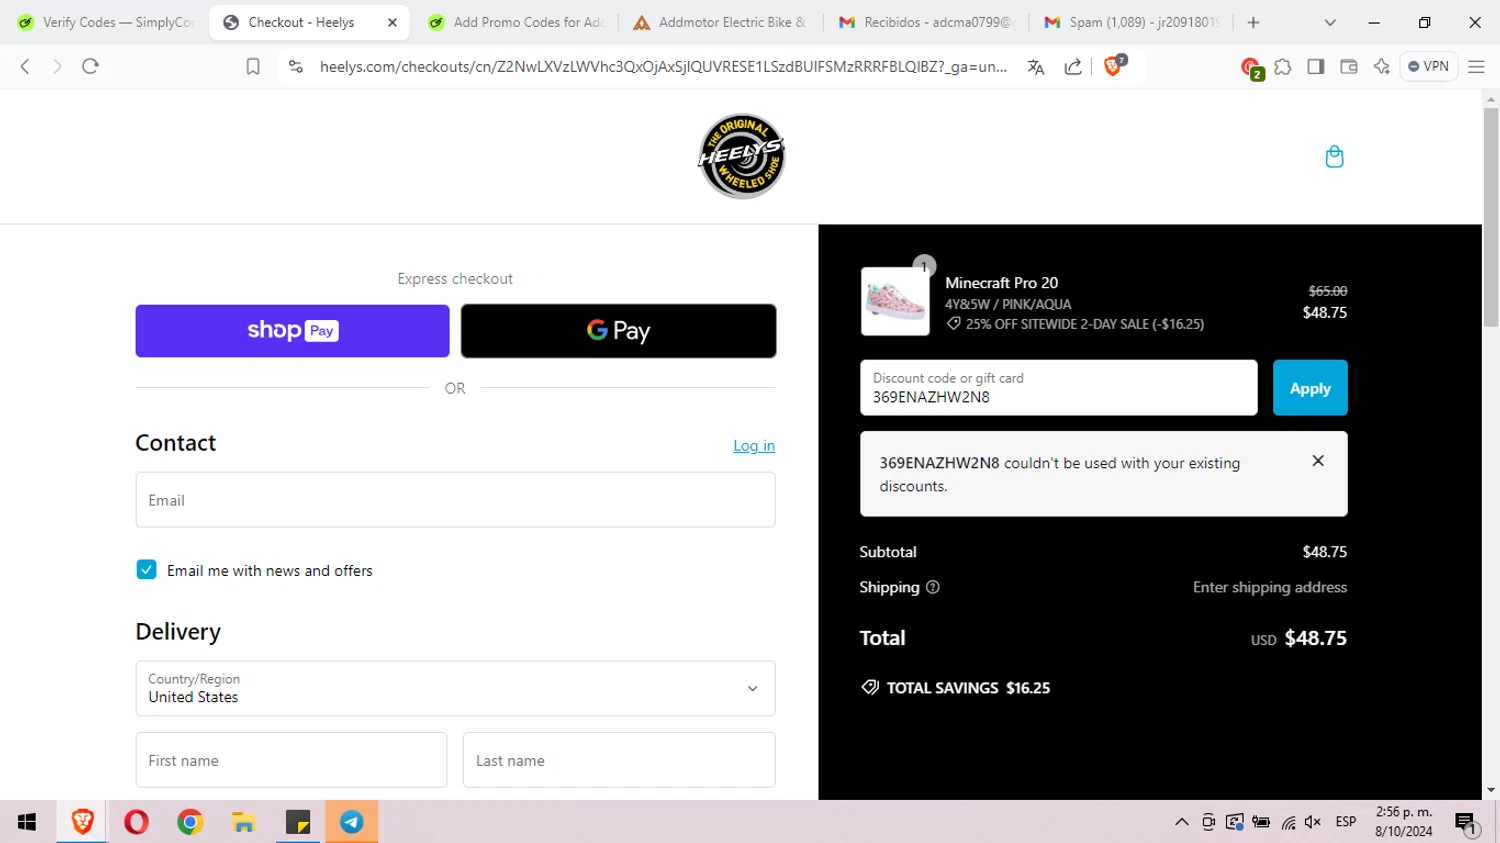Screen dimensions: 1500x843
Task: Dismiss the discount error message
Action: pos(1318,461)
